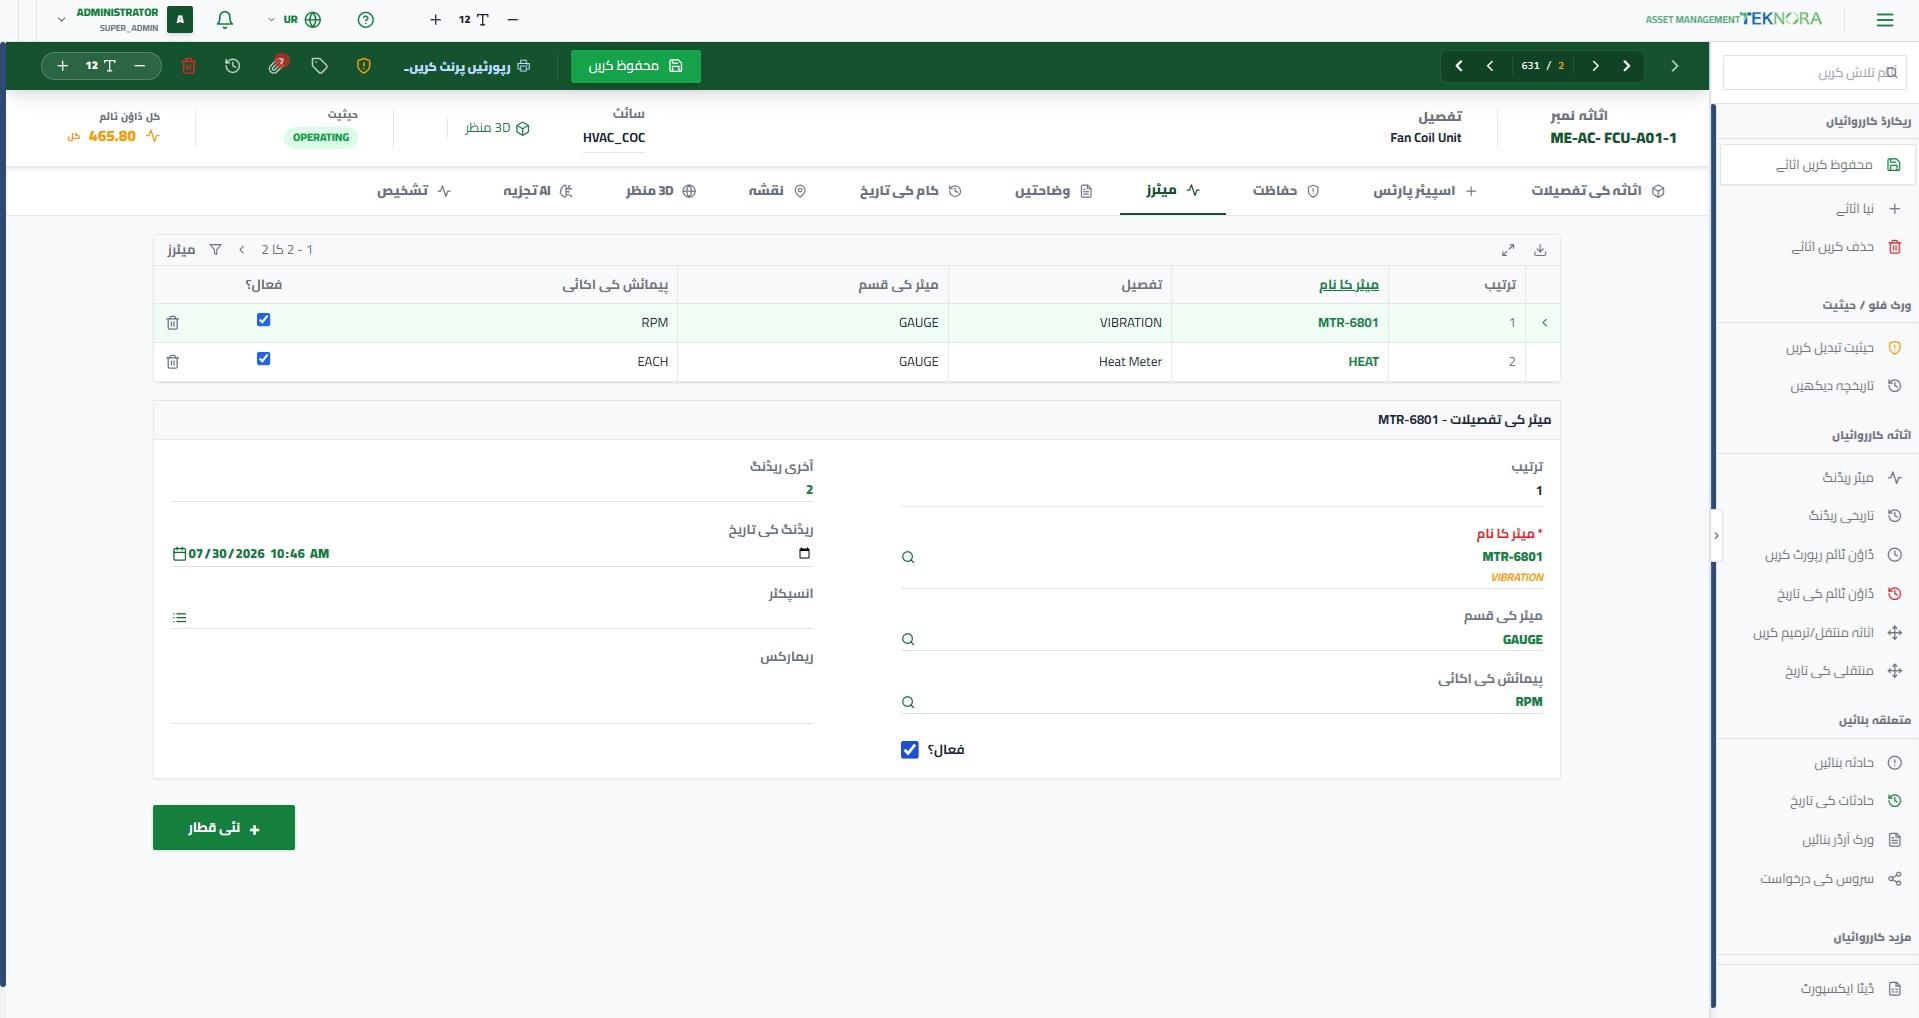Increase font size plus in top bar

435,20
